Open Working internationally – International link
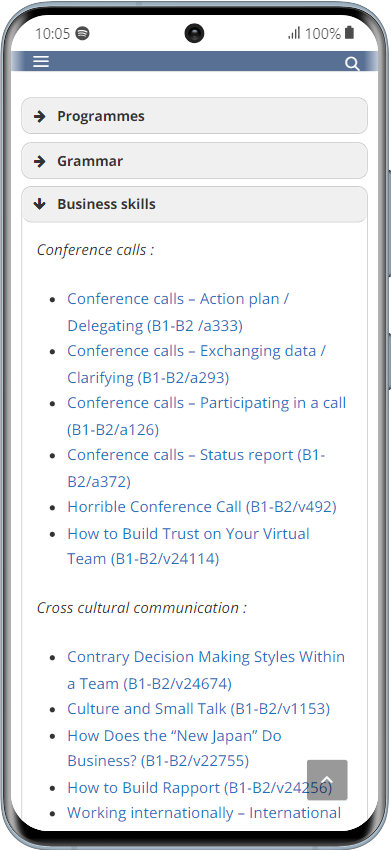Viewport: 391px width, 850px height. pos(204,813)
